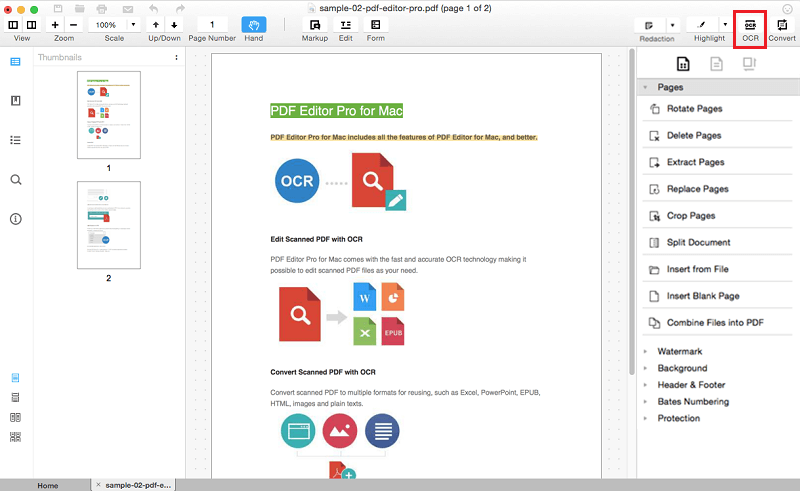
Task: Go up one page with up arrow
Action: 156,24
